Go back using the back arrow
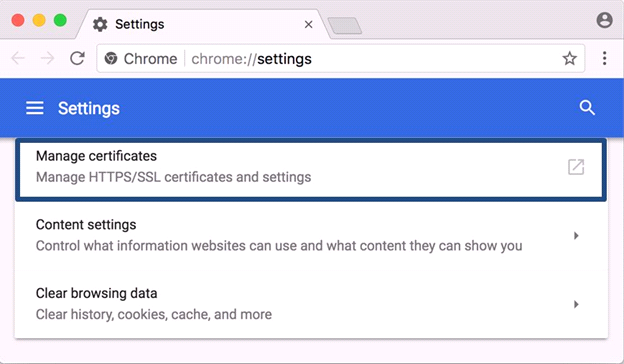Screen dimensions: 624x364 click(18, 58)
